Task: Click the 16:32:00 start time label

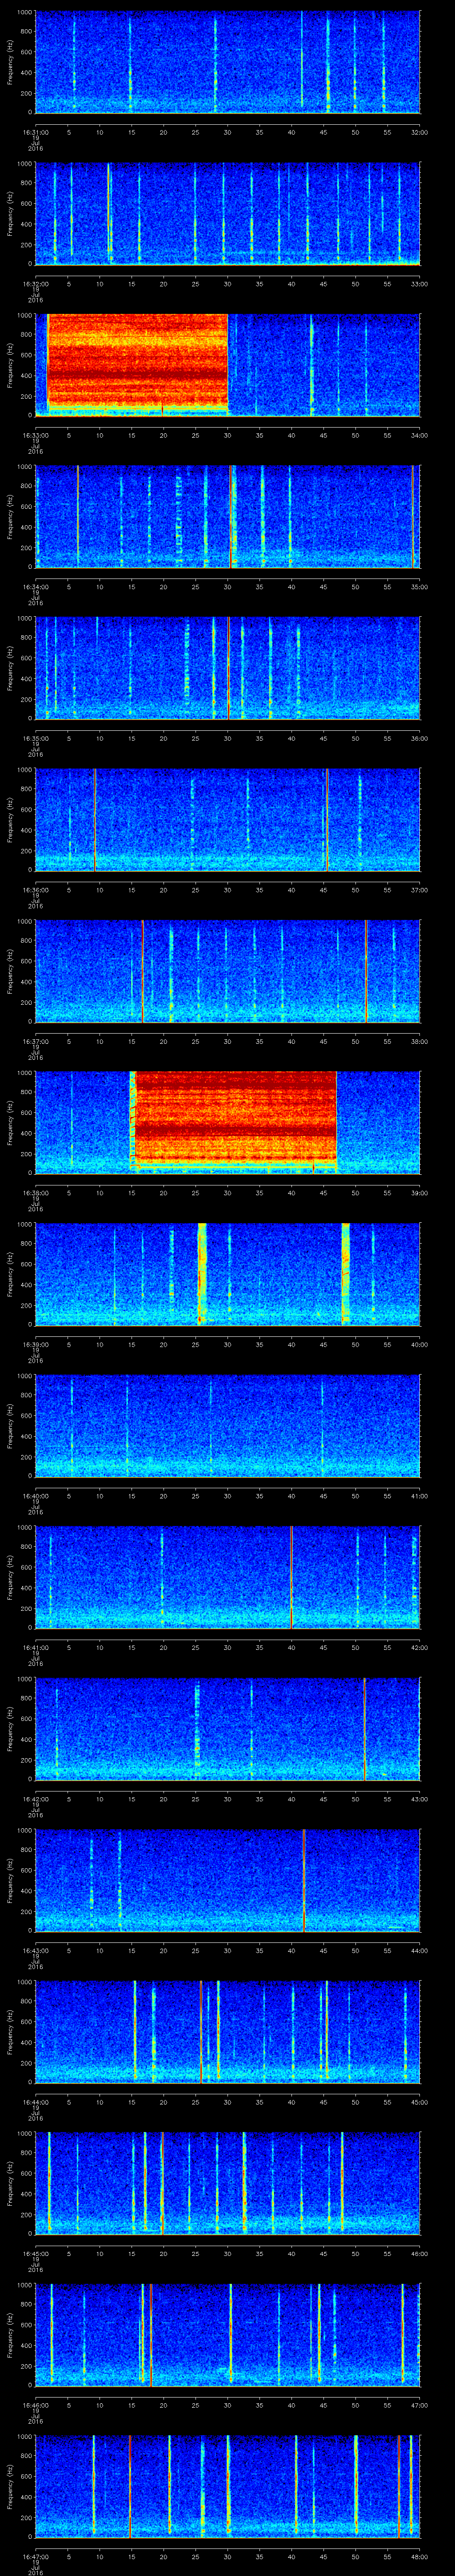Action: [36, 284]
